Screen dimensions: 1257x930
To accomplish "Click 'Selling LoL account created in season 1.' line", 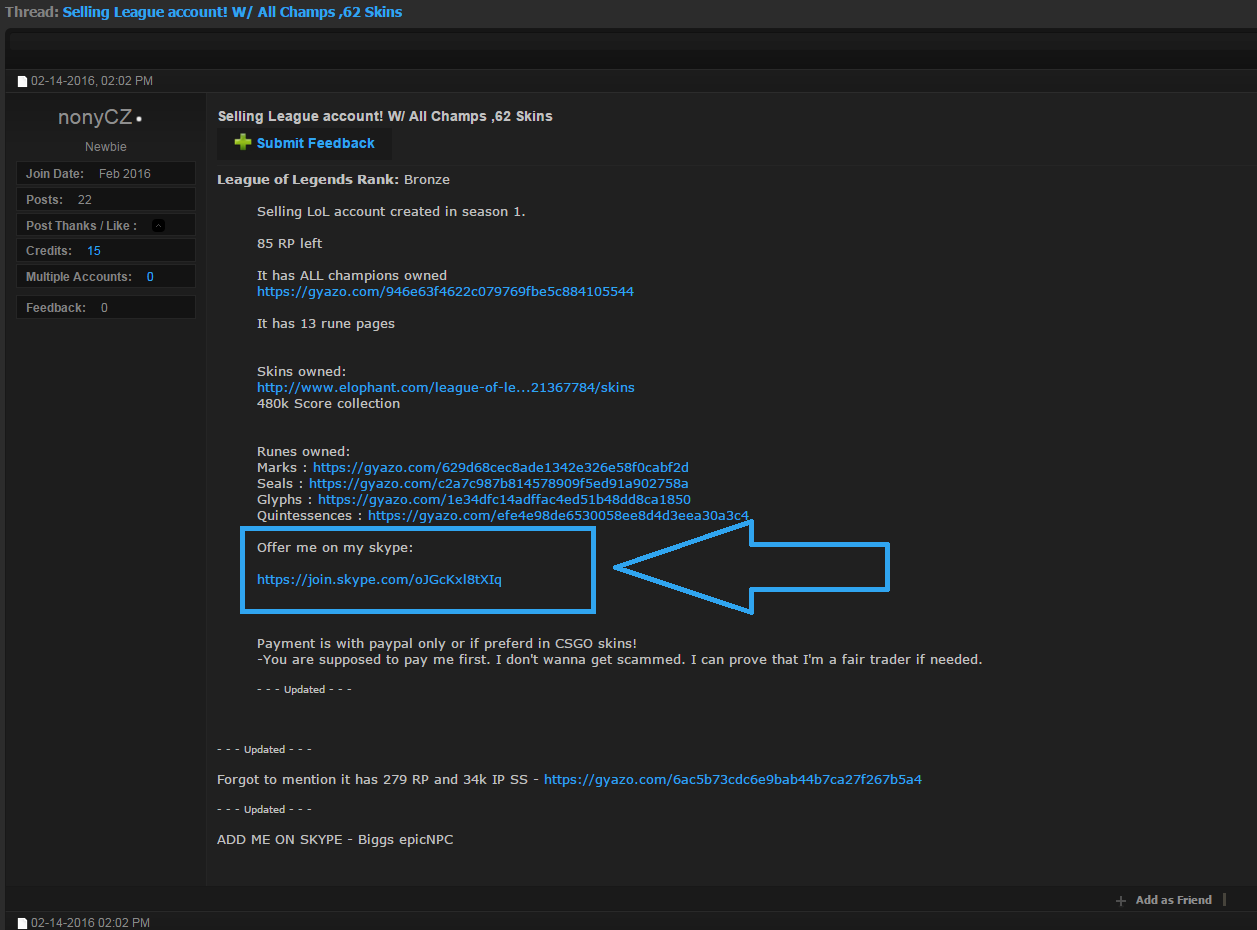I will (391, 212).
